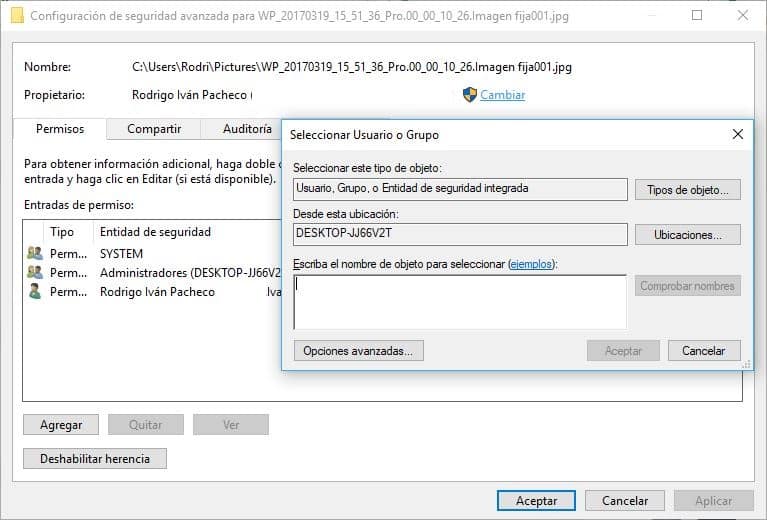Click the Ver button

point(231,425)
